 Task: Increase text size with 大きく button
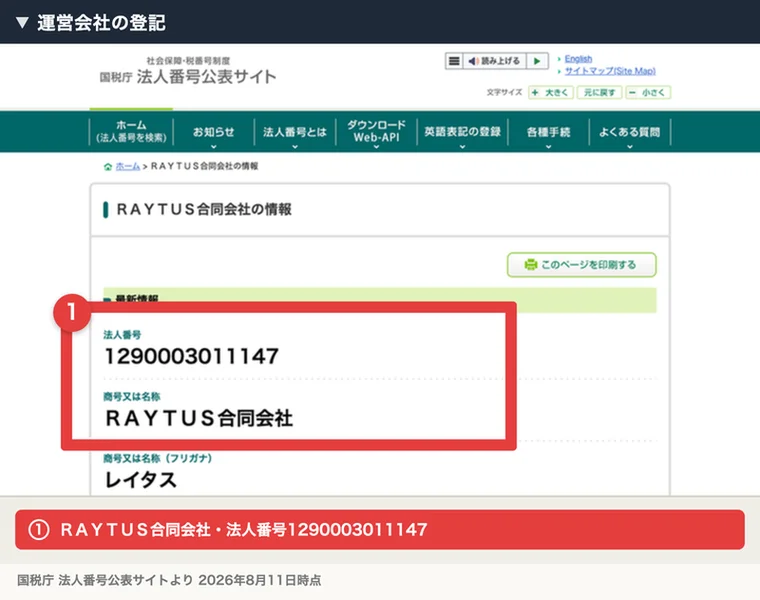(x=551, y=93)
